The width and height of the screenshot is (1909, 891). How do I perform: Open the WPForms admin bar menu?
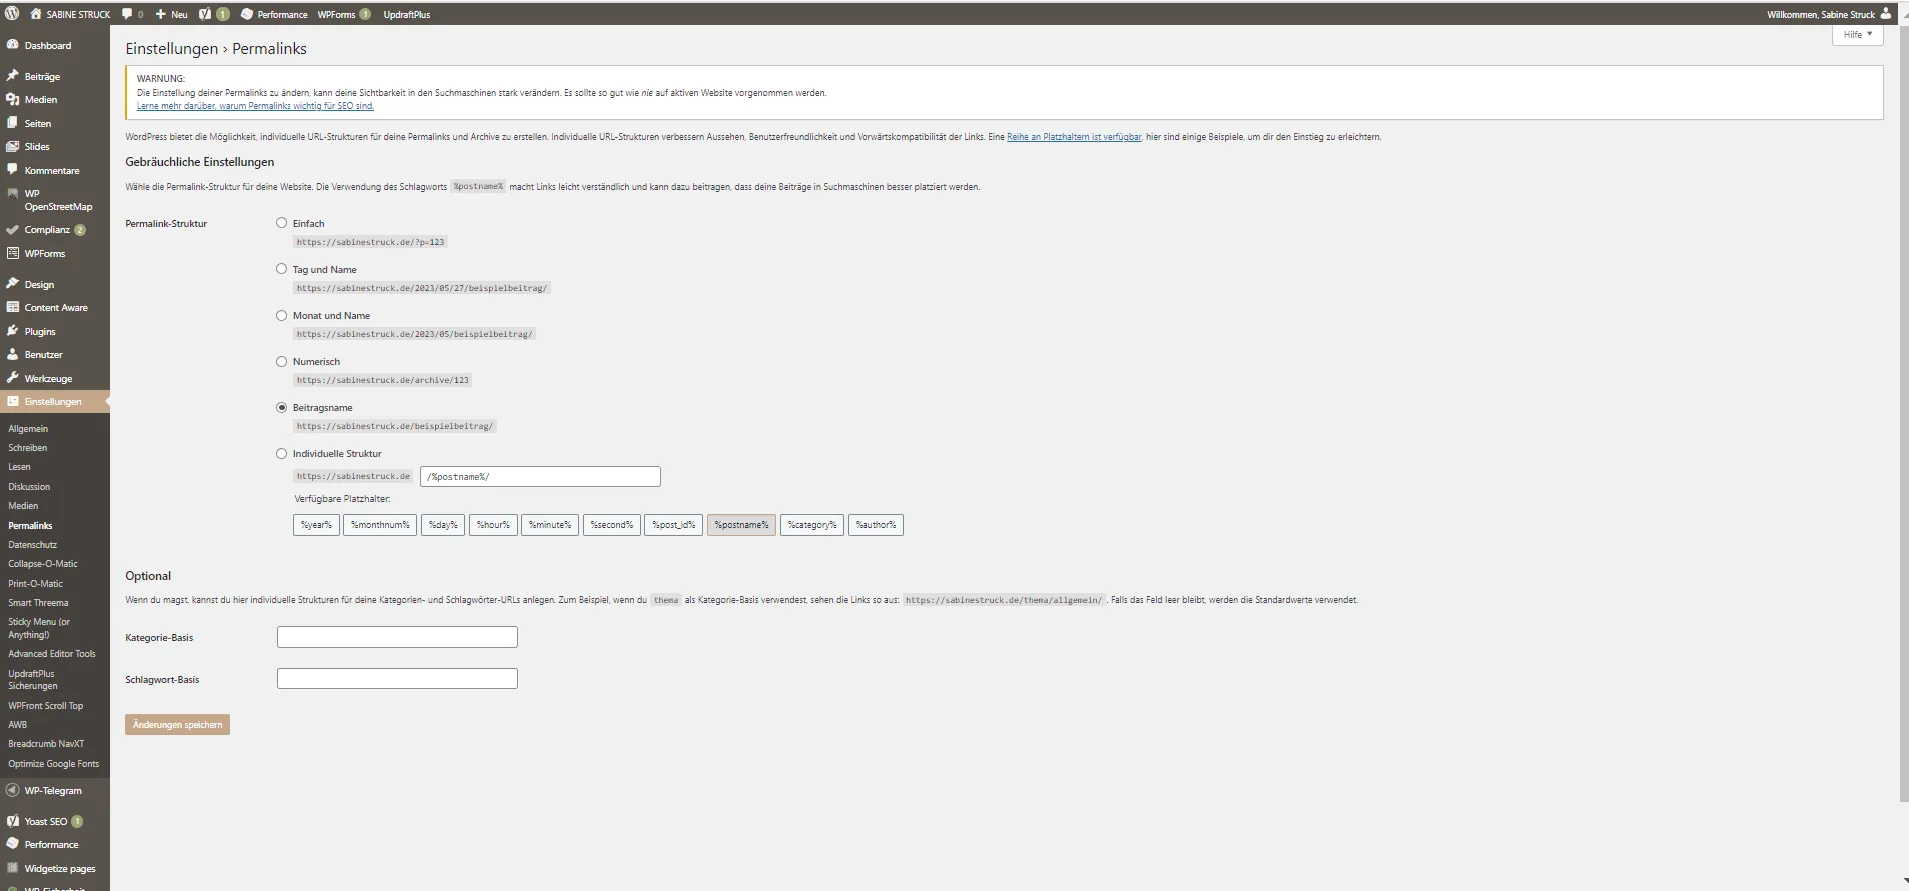coord(344,14)
